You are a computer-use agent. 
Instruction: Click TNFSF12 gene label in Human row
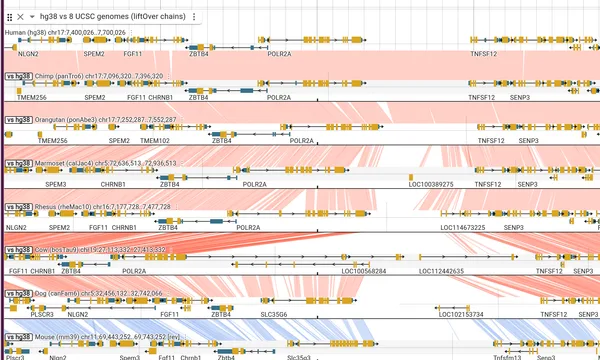pyautogui.click(x=484, y=54)
